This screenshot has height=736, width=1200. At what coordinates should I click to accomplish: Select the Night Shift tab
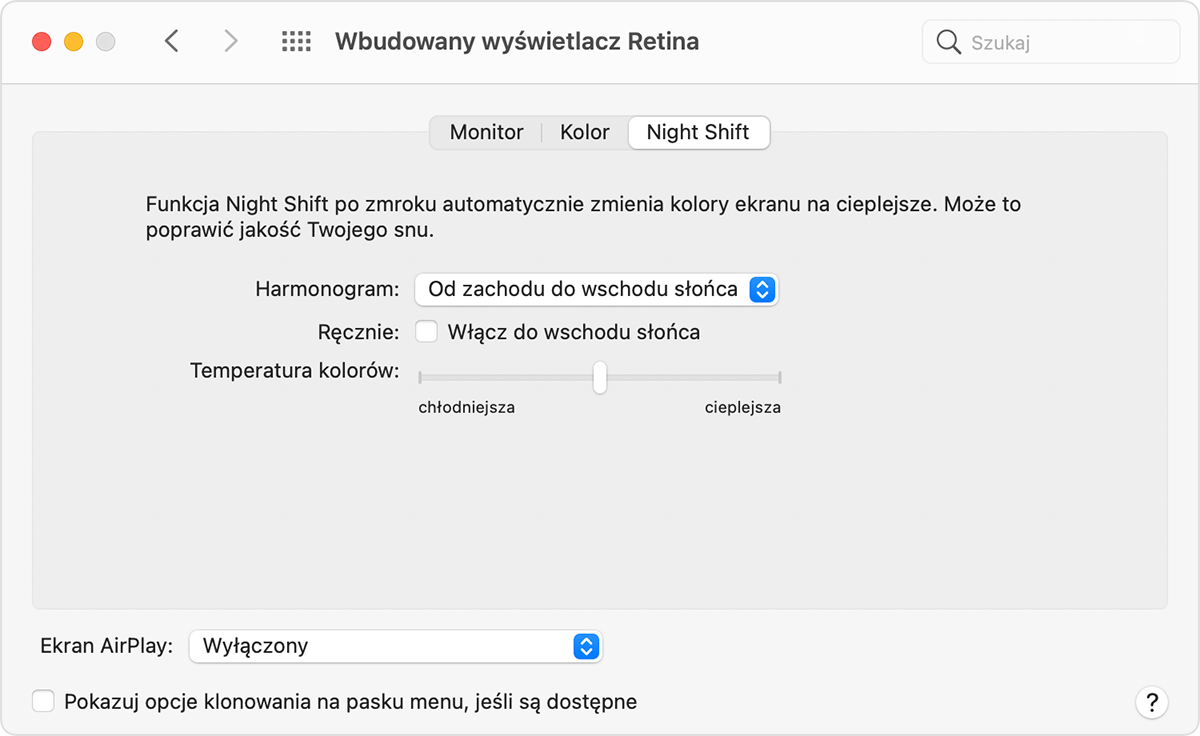click(x=698, y=132)
